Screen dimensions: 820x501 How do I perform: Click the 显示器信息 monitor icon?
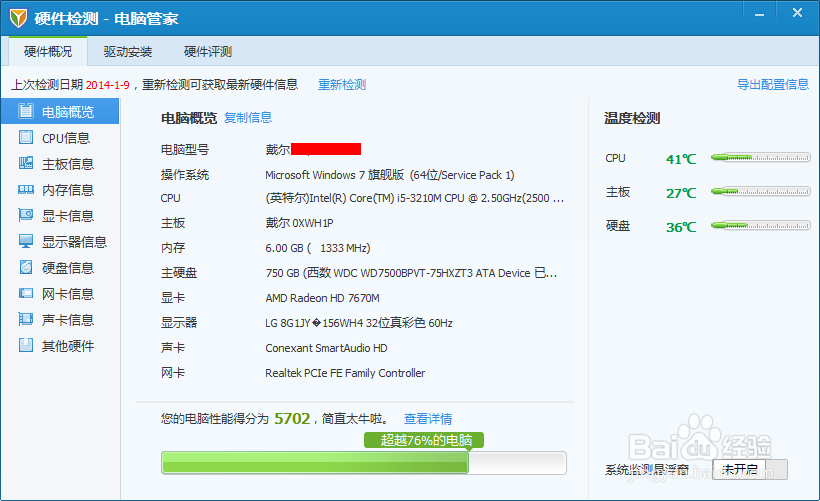[x=26, y=241]
